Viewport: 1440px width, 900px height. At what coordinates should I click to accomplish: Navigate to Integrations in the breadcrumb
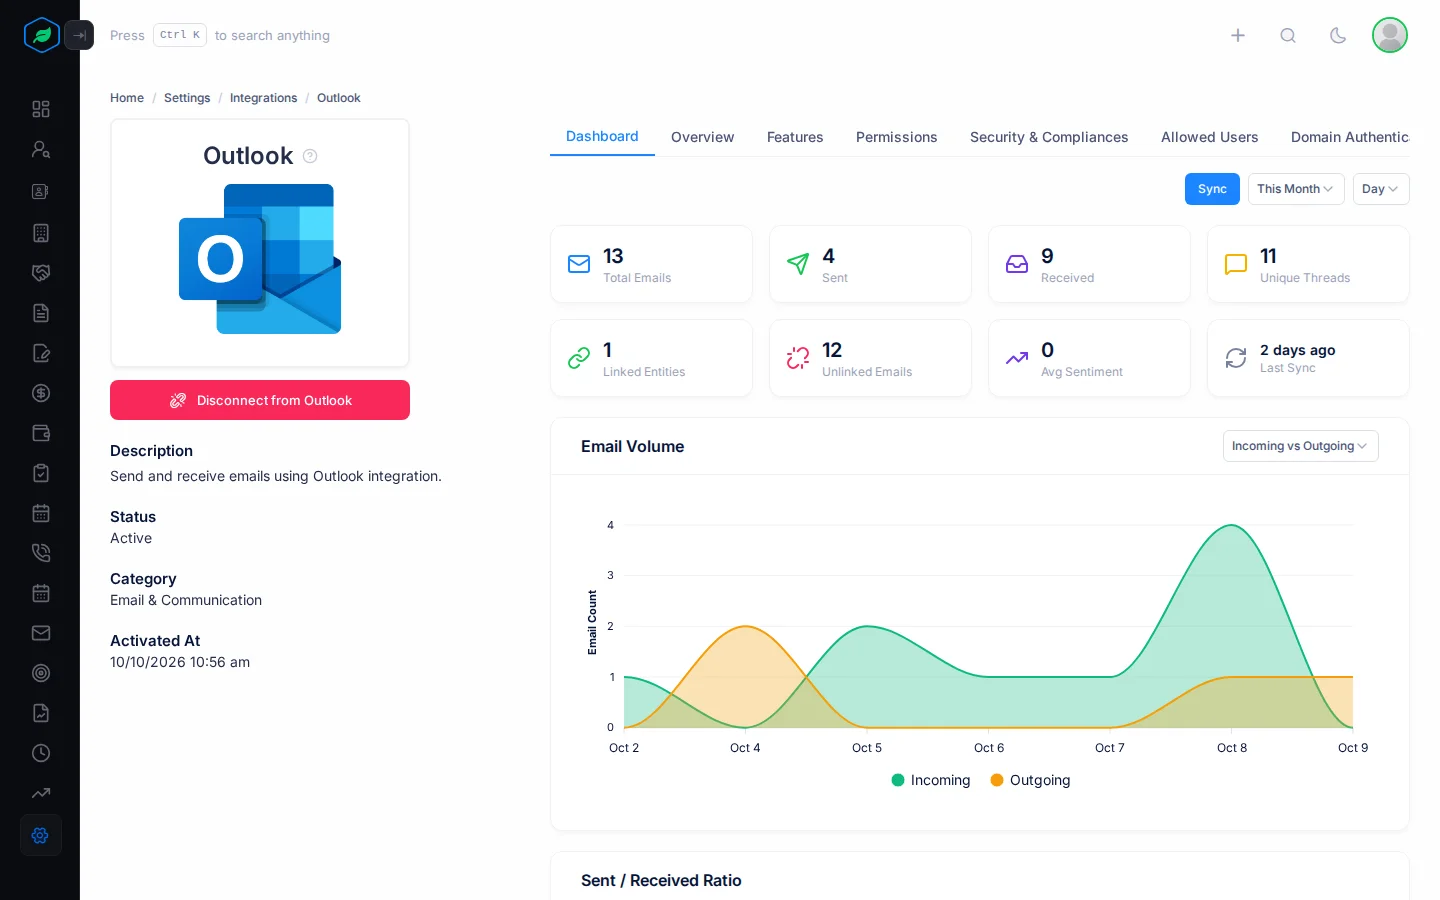[x=264, y=98]
